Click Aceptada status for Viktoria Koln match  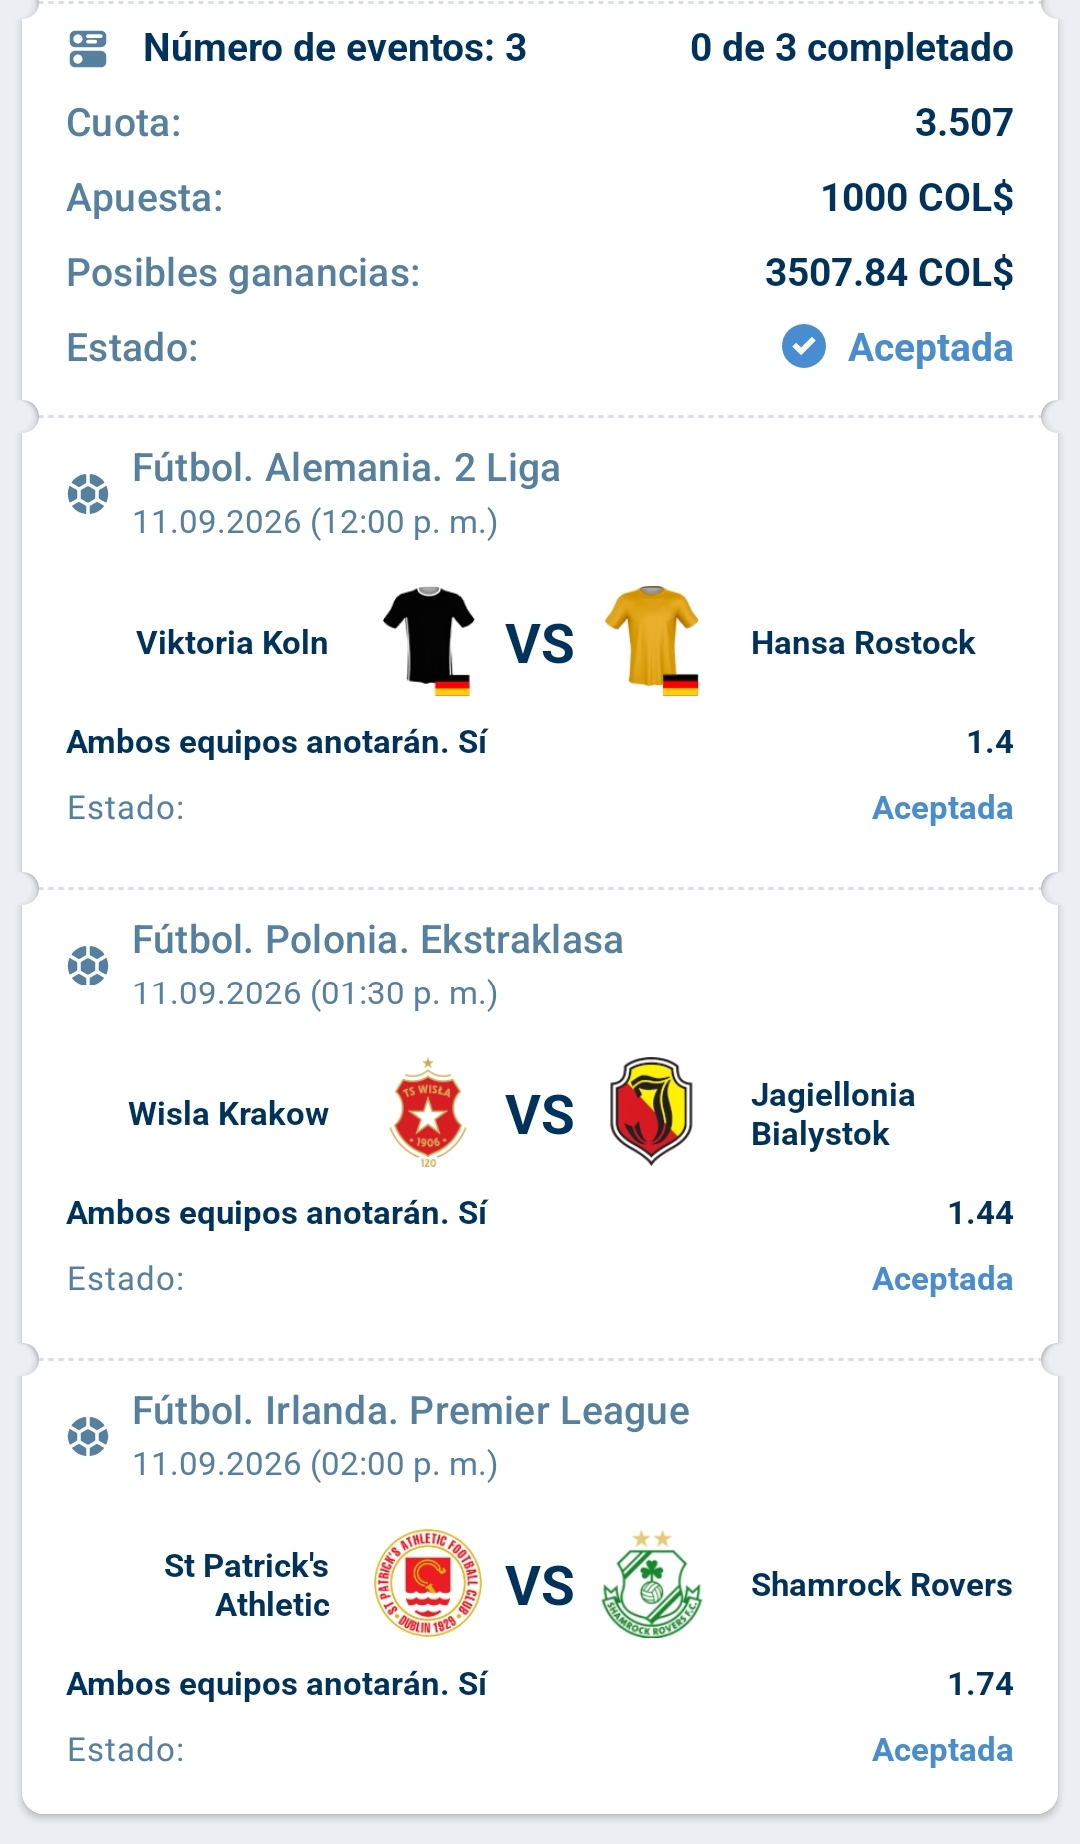[x=942, y=808]
